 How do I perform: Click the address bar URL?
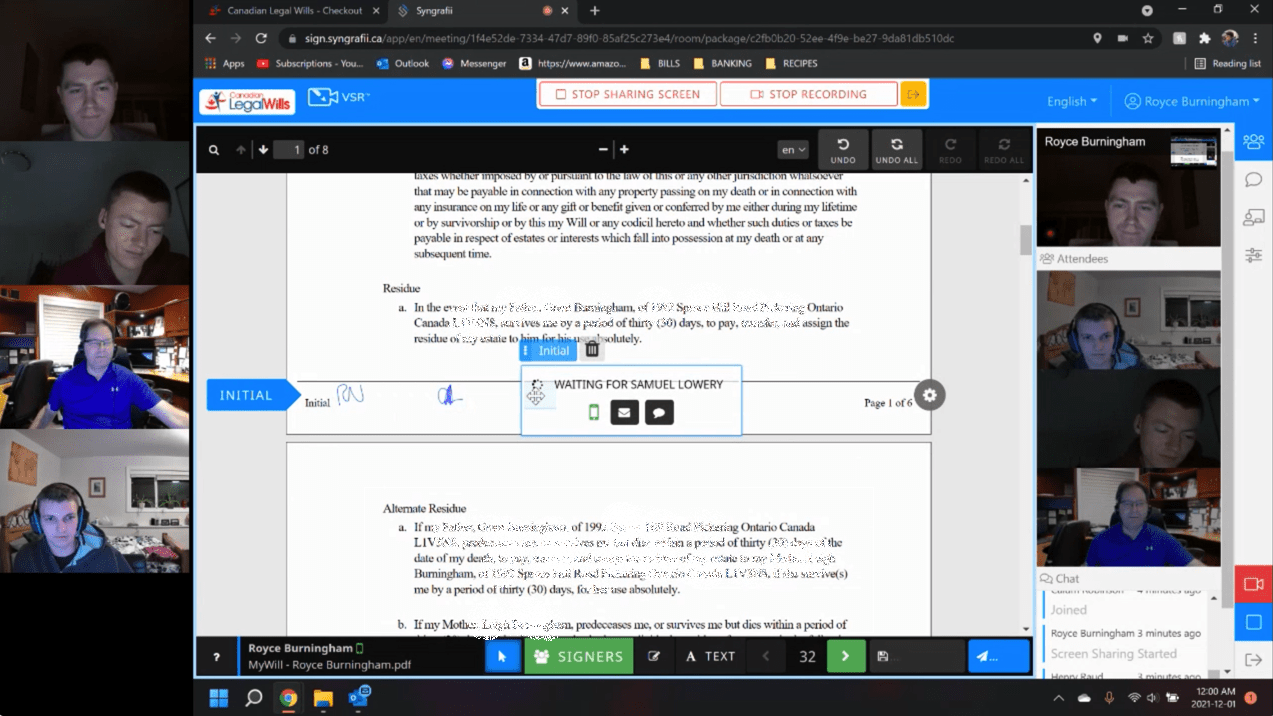pos(629,38)
